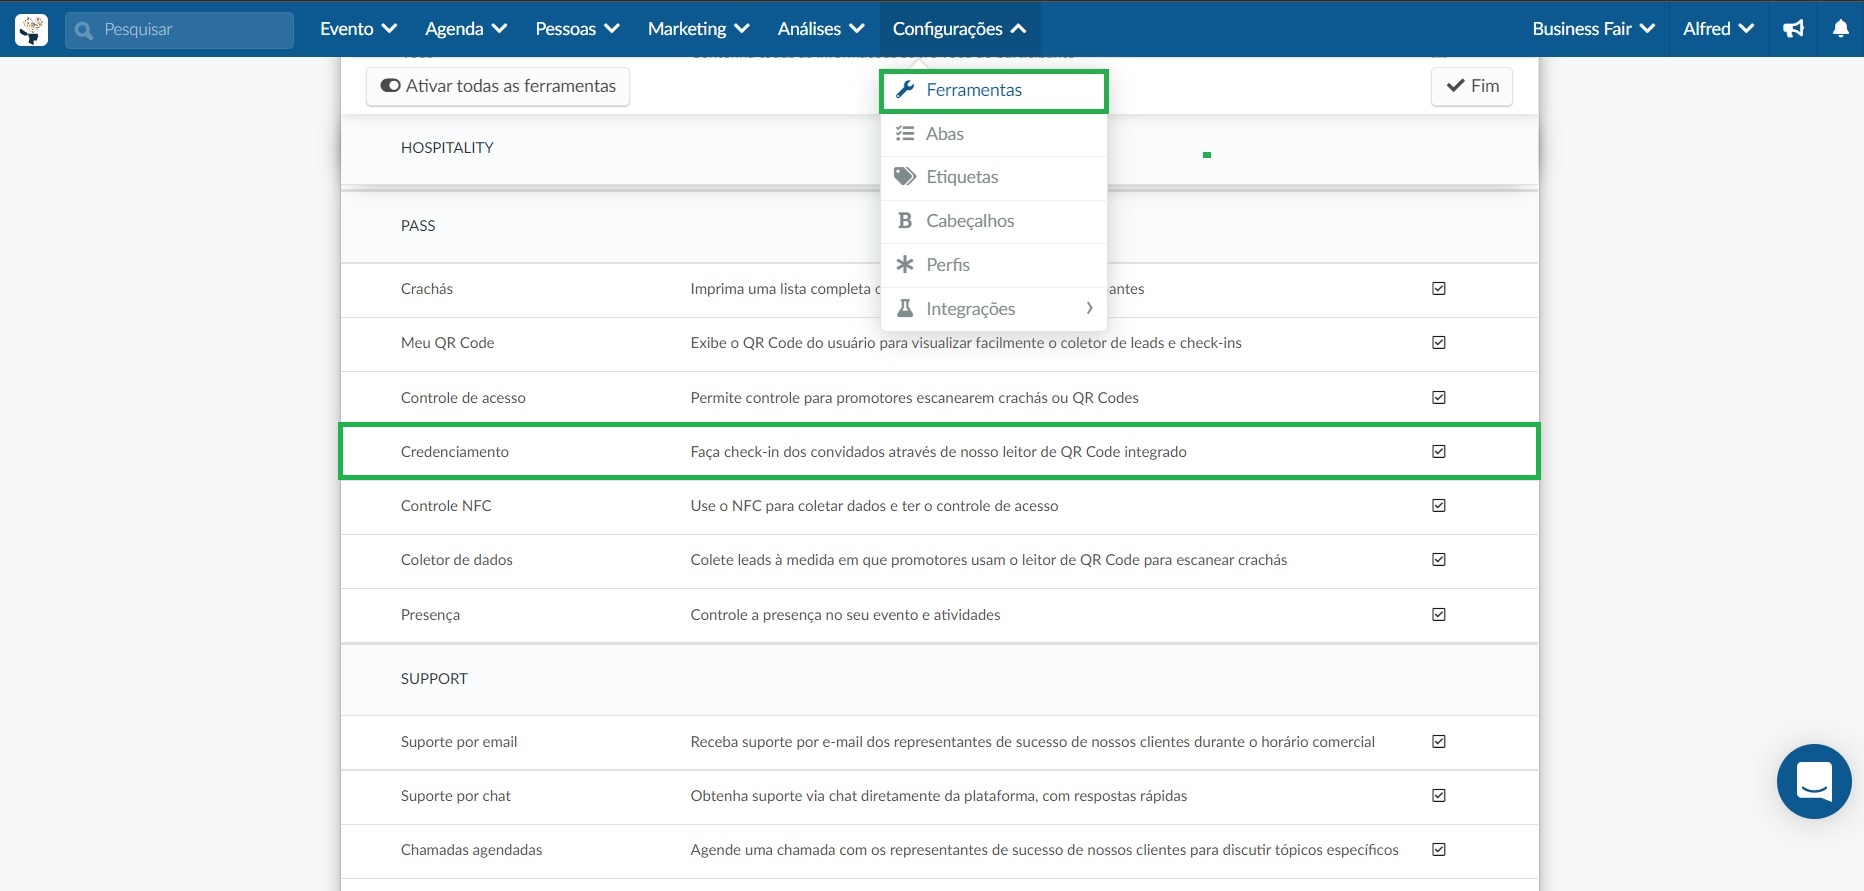Expand the Marketing dropdown menu
Viewport: 1864px width, 891px height.
point(698,29)
